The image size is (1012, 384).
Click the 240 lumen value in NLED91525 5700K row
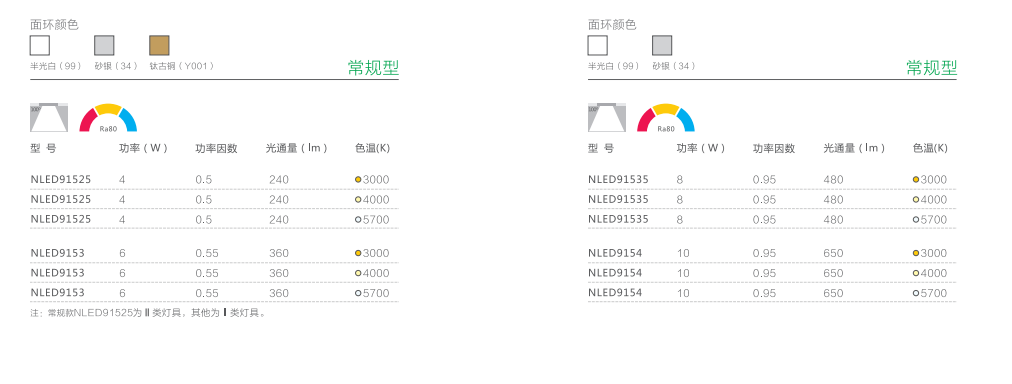(279, 219)
